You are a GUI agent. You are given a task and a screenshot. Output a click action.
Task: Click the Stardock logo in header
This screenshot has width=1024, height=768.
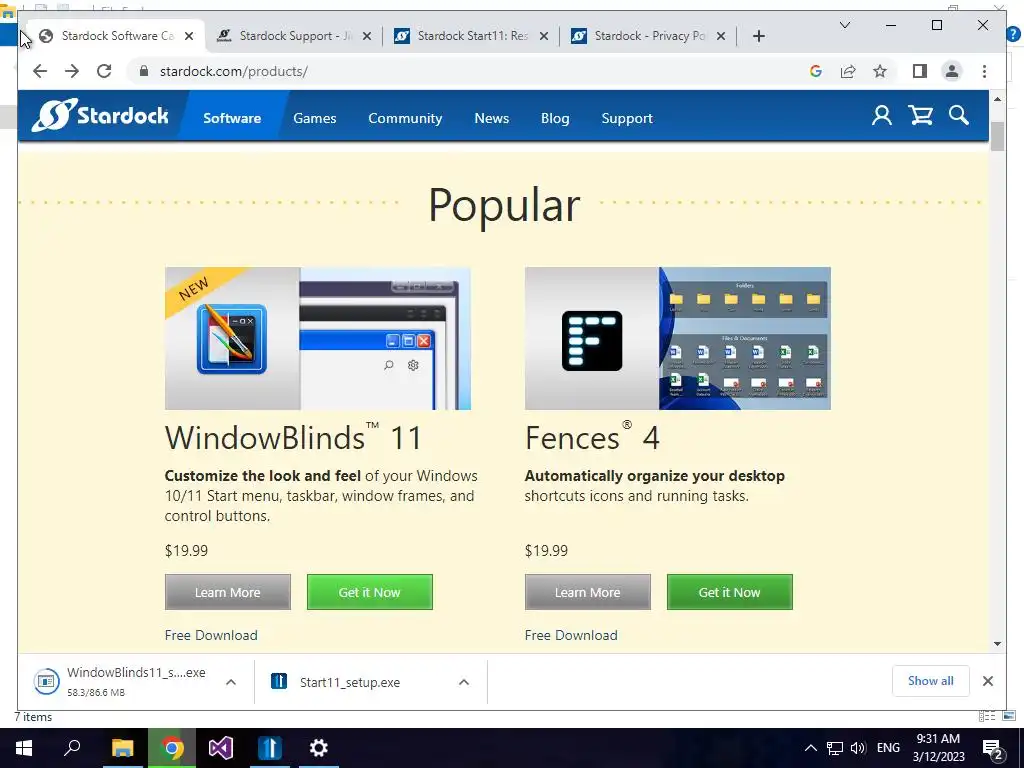pos(101,116)
